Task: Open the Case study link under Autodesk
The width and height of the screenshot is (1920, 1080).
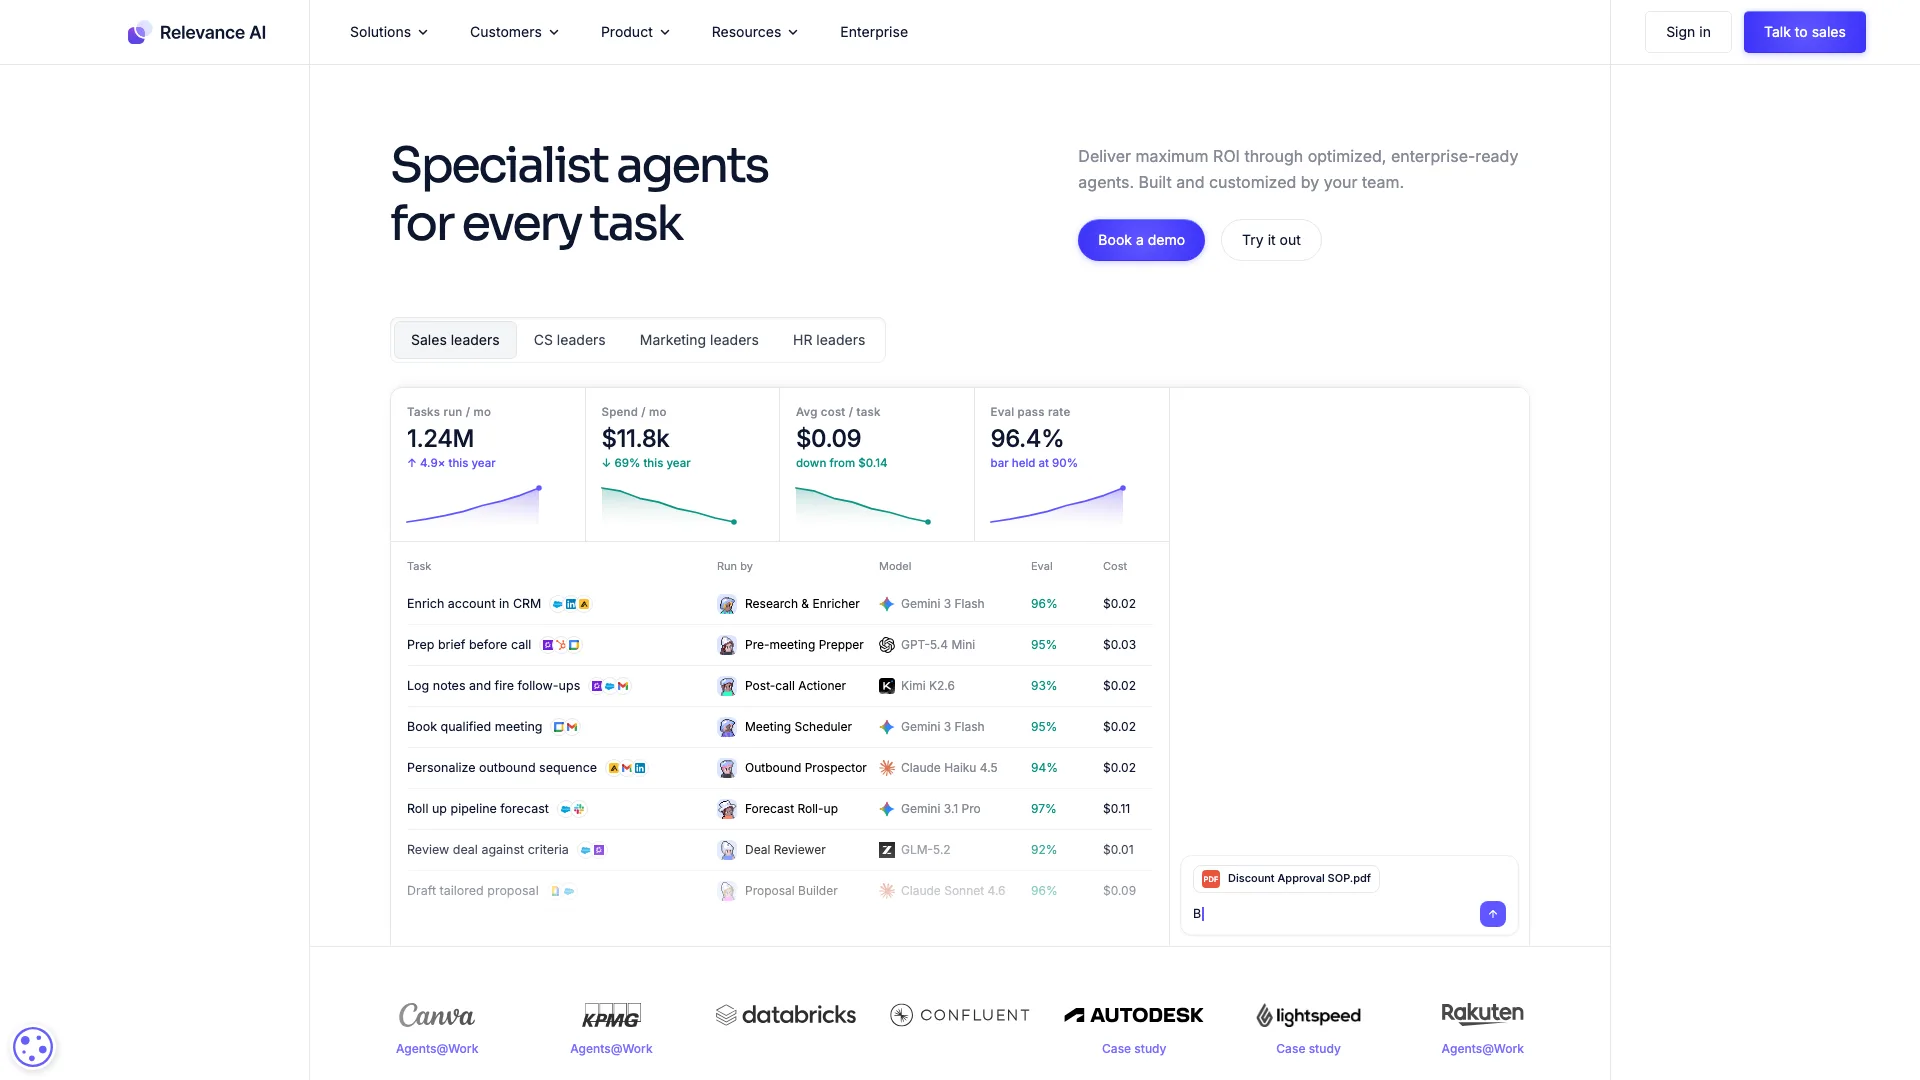Action: (x=1134, y=1049)
